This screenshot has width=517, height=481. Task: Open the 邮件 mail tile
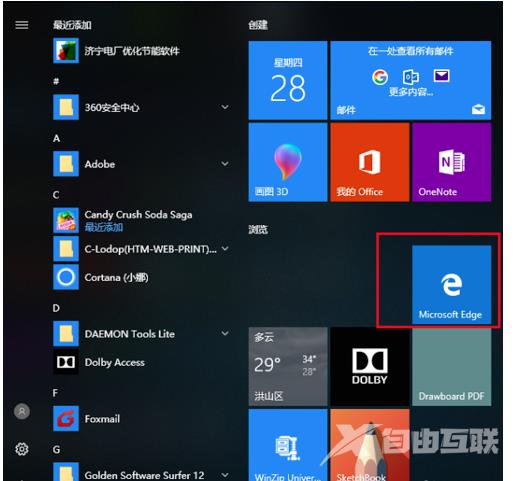point(410,80)
